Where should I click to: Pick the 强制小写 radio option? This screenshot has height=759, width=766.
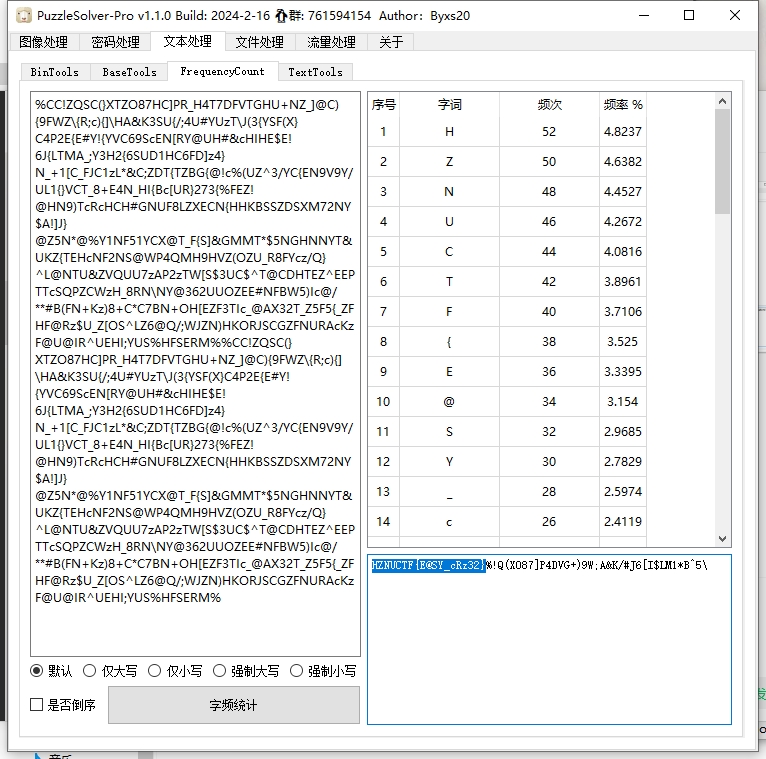pyautogui.click(x=297, y=671)
